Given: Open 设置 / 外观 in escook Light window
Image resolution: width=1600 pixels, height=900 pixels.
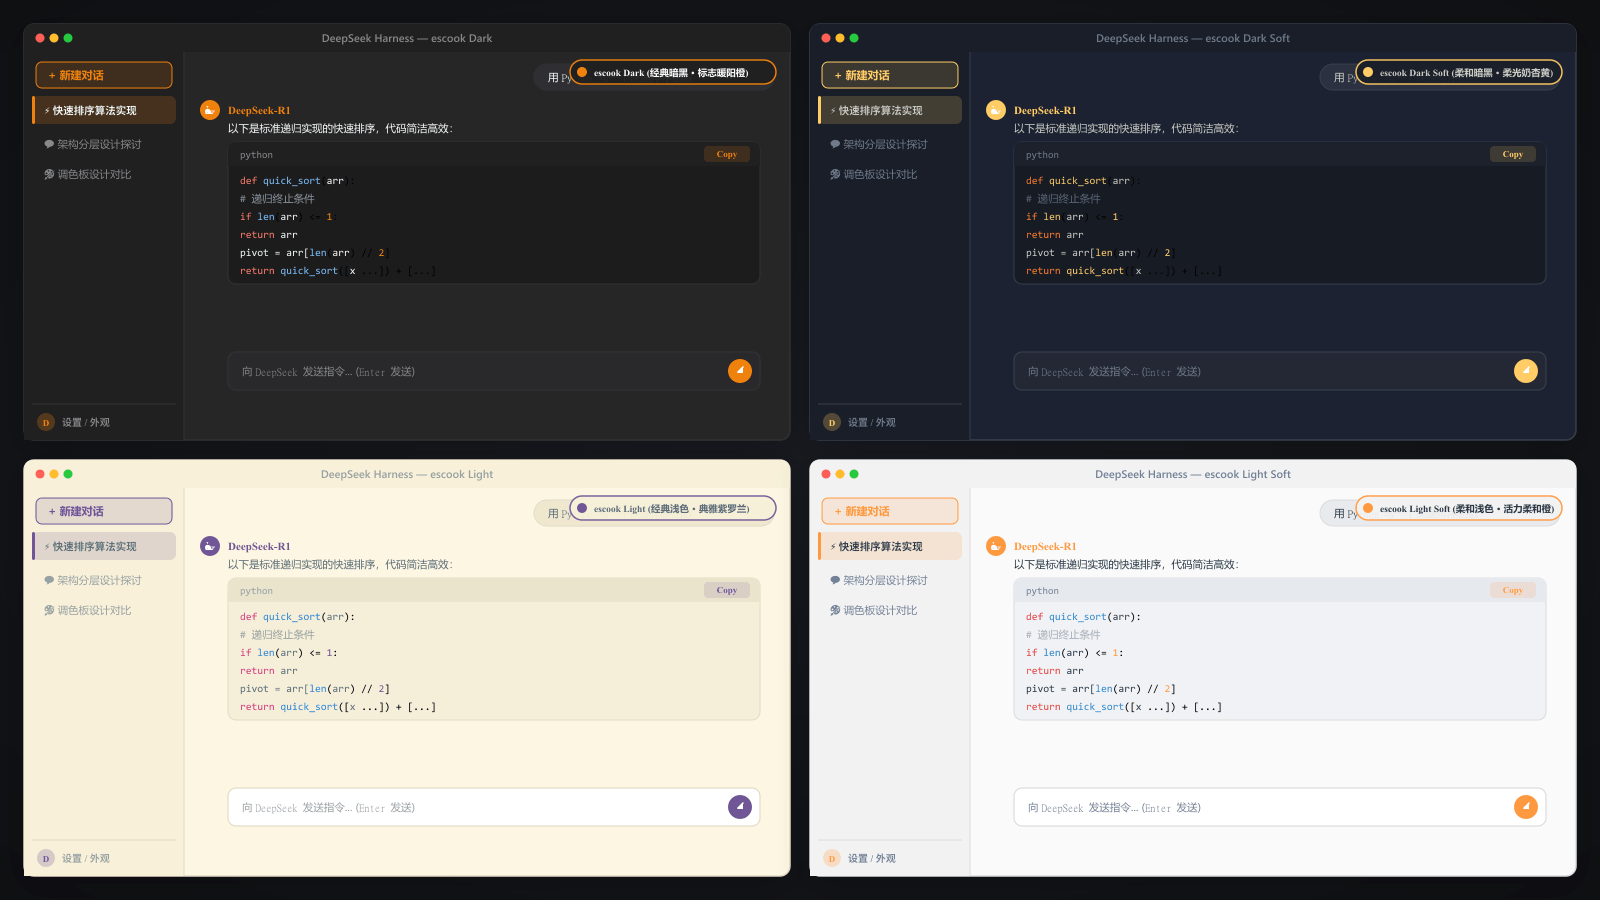Looking at the screenshot, I should (86, 858).
